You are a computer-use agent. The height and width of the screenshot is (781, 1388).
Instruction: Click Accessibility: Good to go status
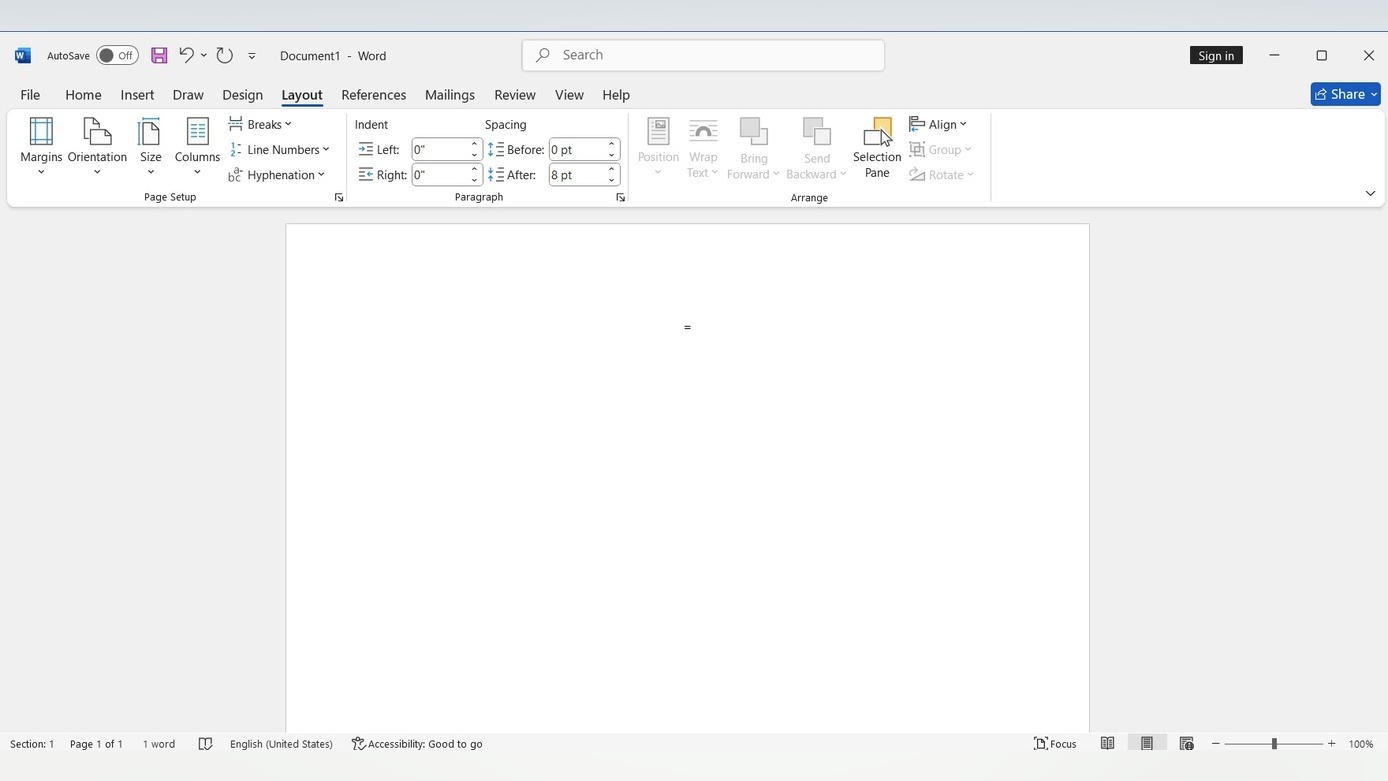[417, 744]
